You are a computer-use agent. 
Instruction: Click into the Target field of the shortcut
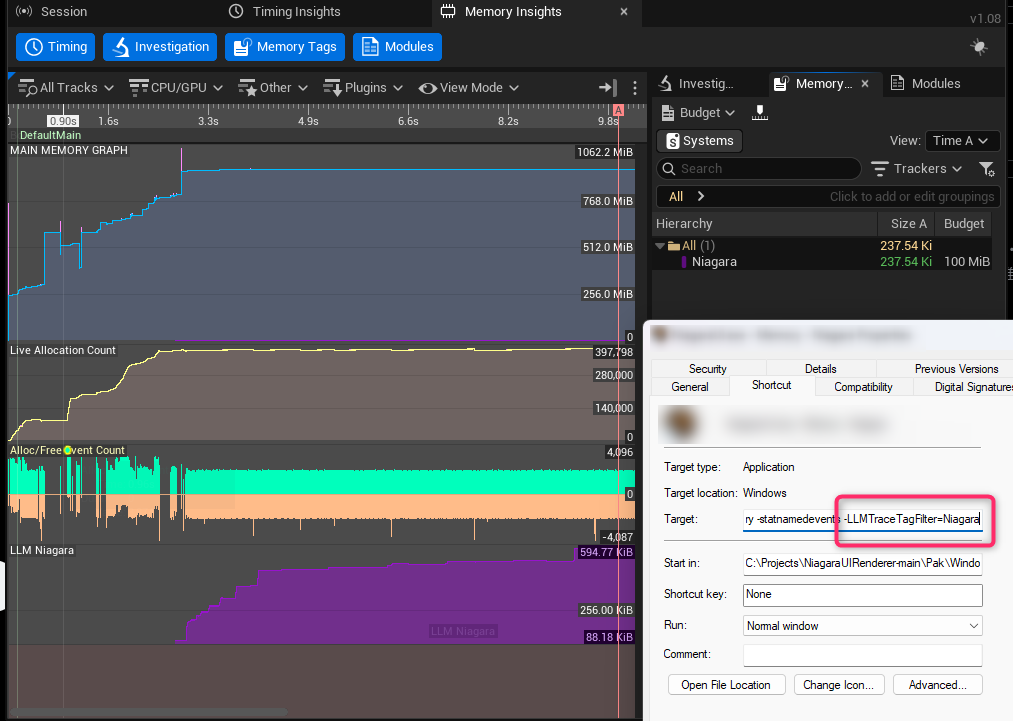[x=862, y=519]
